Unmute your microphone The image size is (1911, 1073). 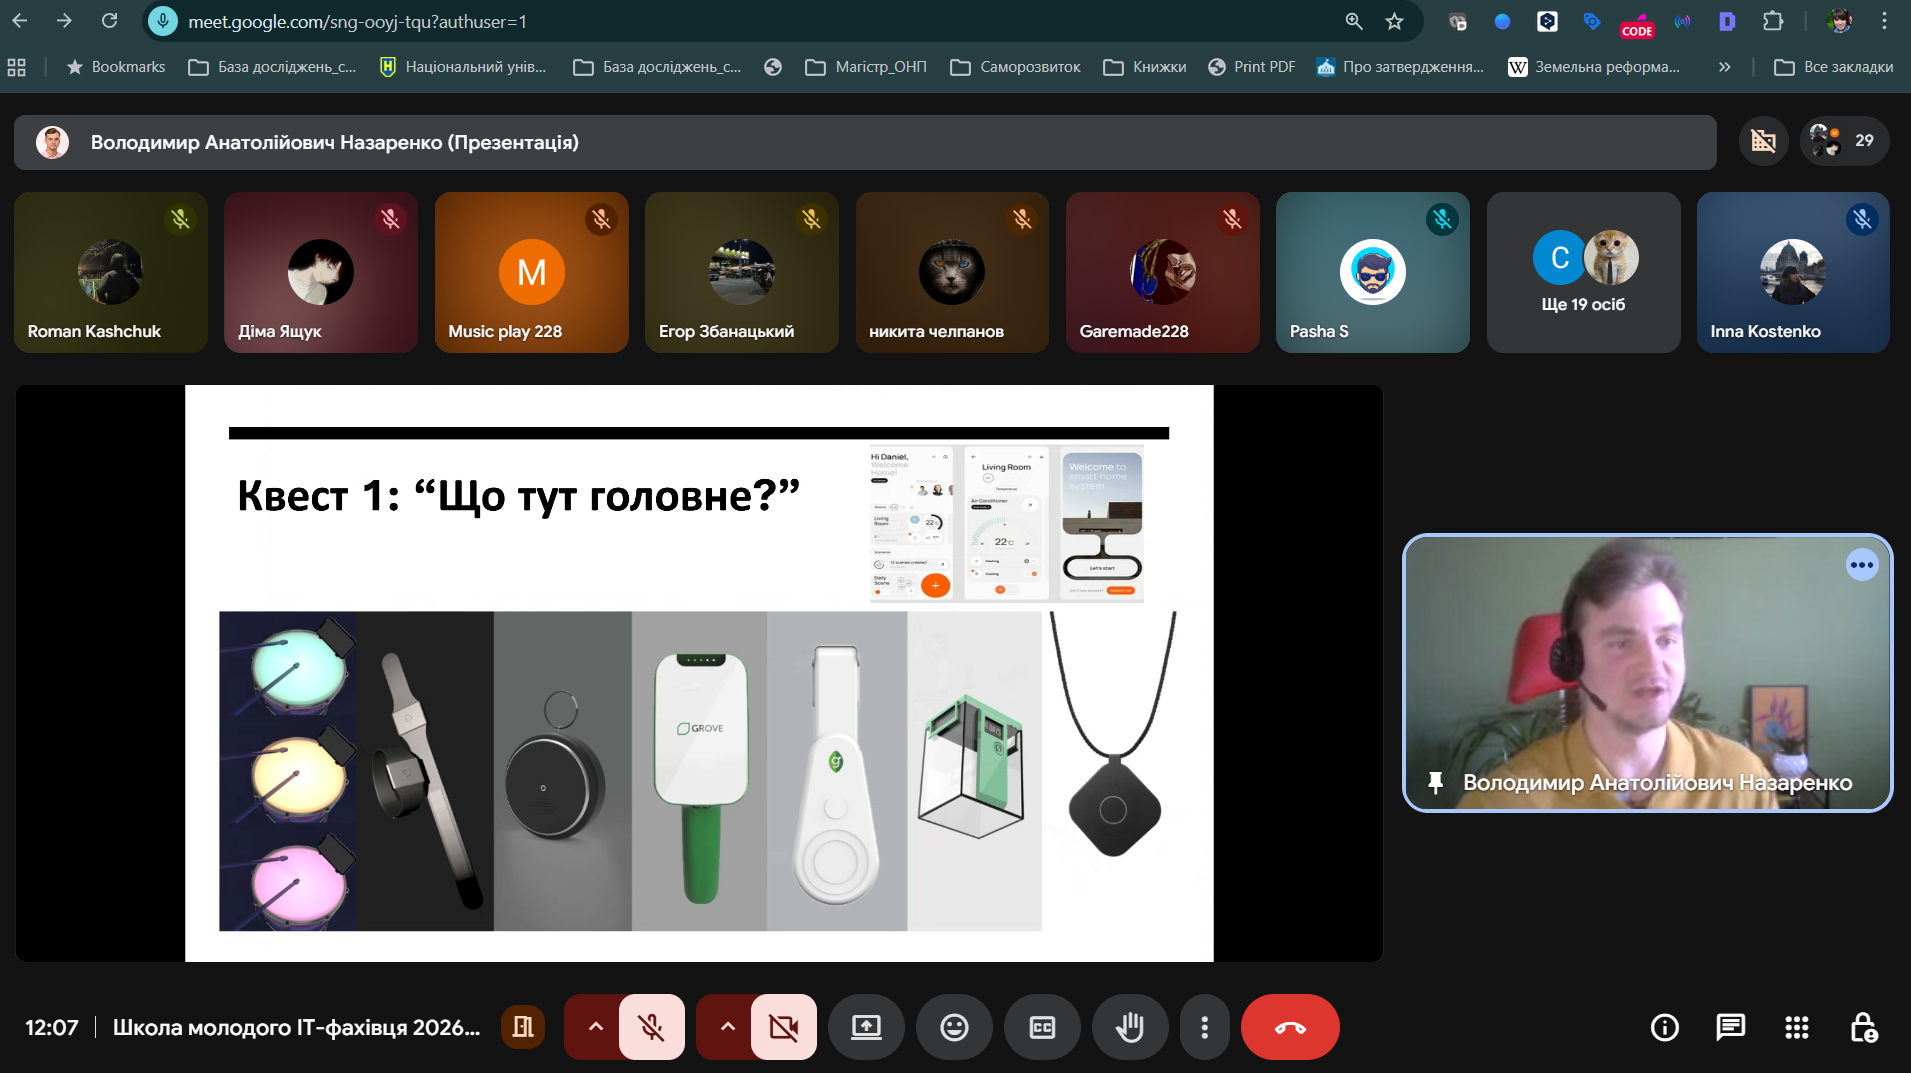pyautogui.click(x=652, y=1027)
